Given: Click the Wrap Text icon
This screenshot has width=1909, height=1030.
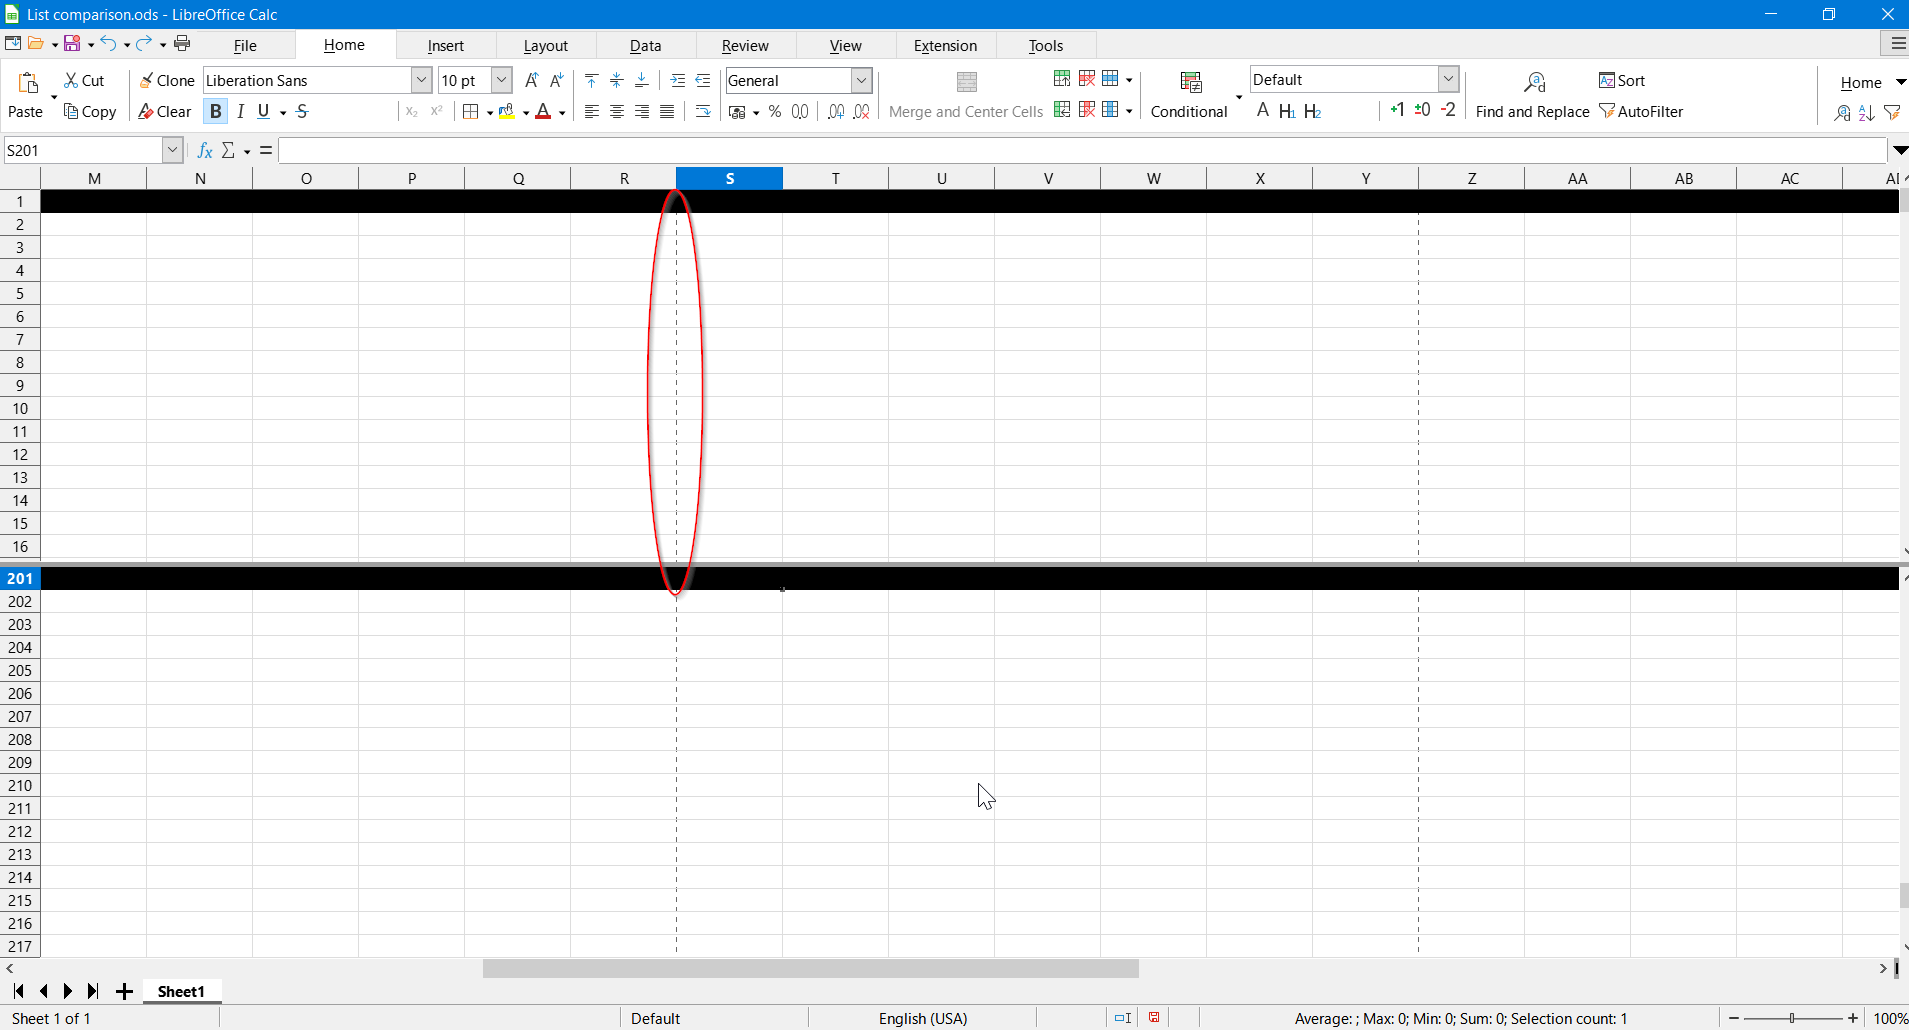Looking at the screenshot, I should tap(703, 111).
